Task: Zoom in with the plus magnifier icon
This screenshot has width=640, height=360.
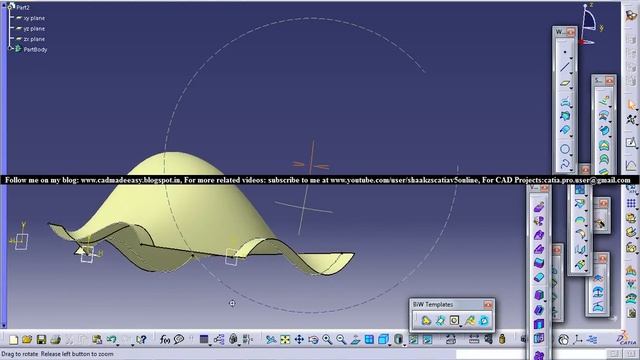Action: point(327,339)
